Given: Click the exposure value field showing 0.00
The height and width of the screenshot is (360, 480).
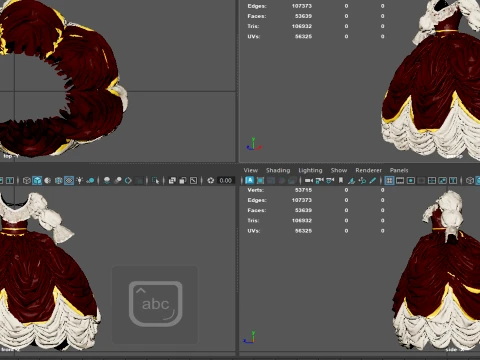Looking at the screenshot, I should [226, 181].
